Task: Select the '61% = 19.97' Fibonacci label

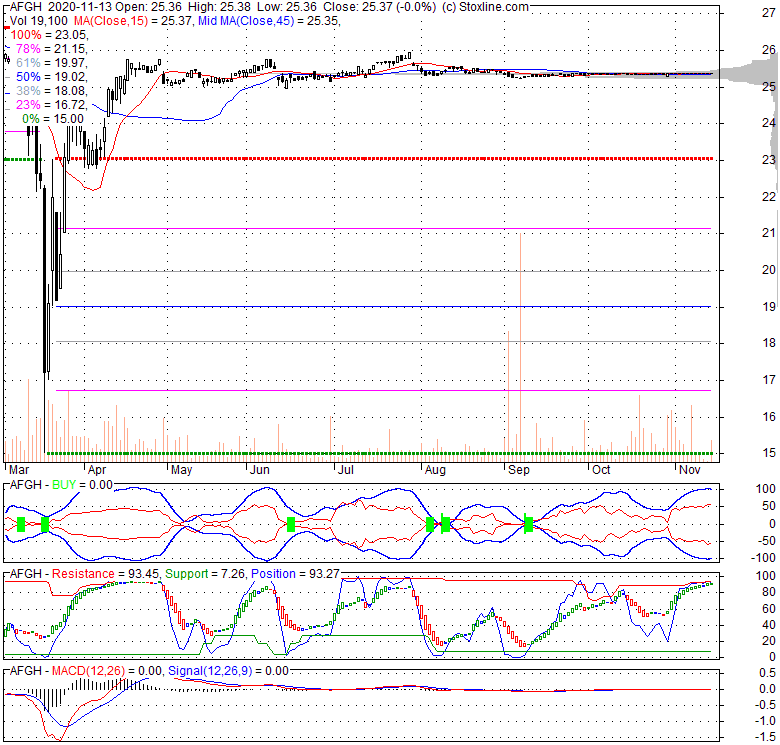Action: [51, 63]
